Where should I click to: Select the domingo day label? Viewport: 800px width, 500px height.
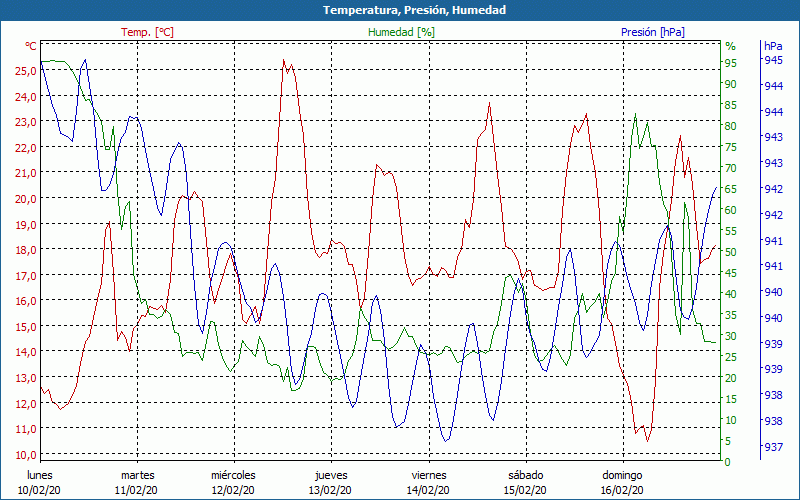(x=622, y=475)
